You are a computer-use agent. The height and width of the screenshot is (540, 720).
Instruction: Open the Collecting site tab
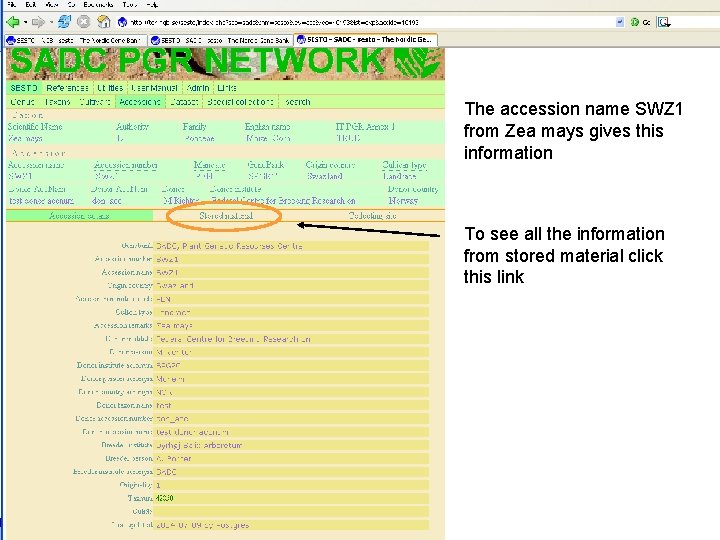click(372, 216)
